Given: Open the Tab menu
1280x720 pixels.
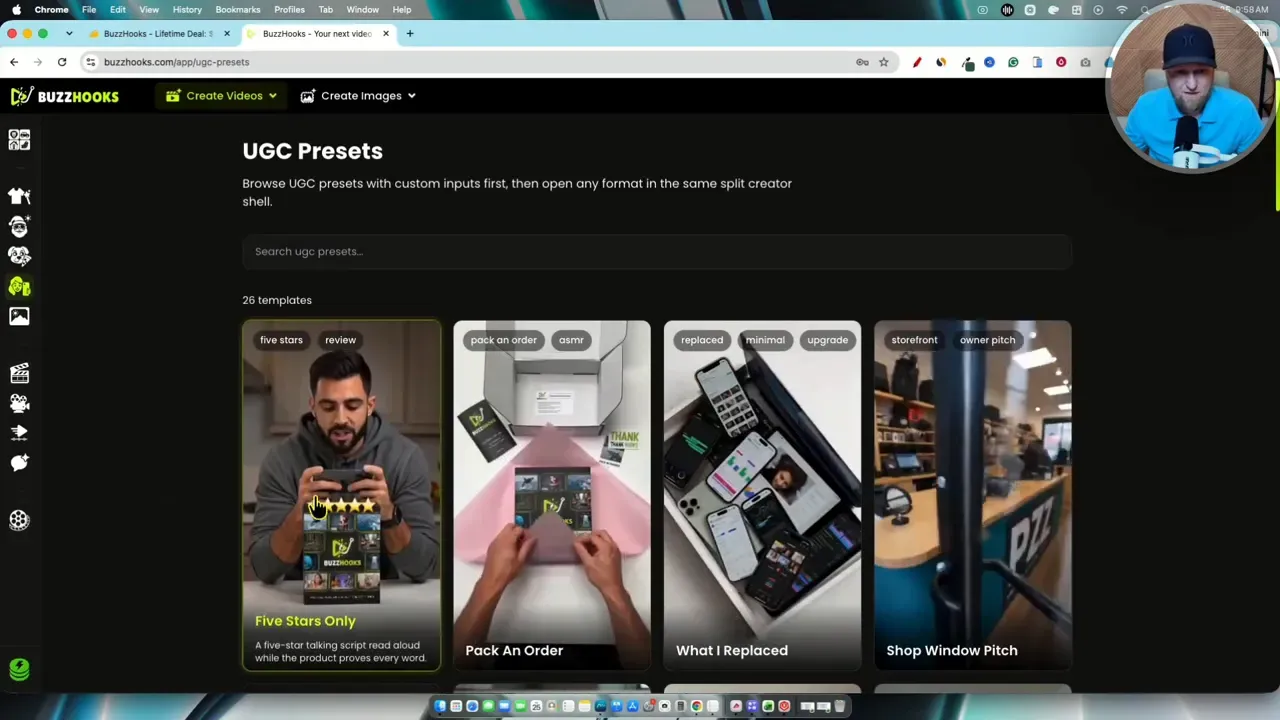Looking at the screenshot, I should click(x=326, y=9).
